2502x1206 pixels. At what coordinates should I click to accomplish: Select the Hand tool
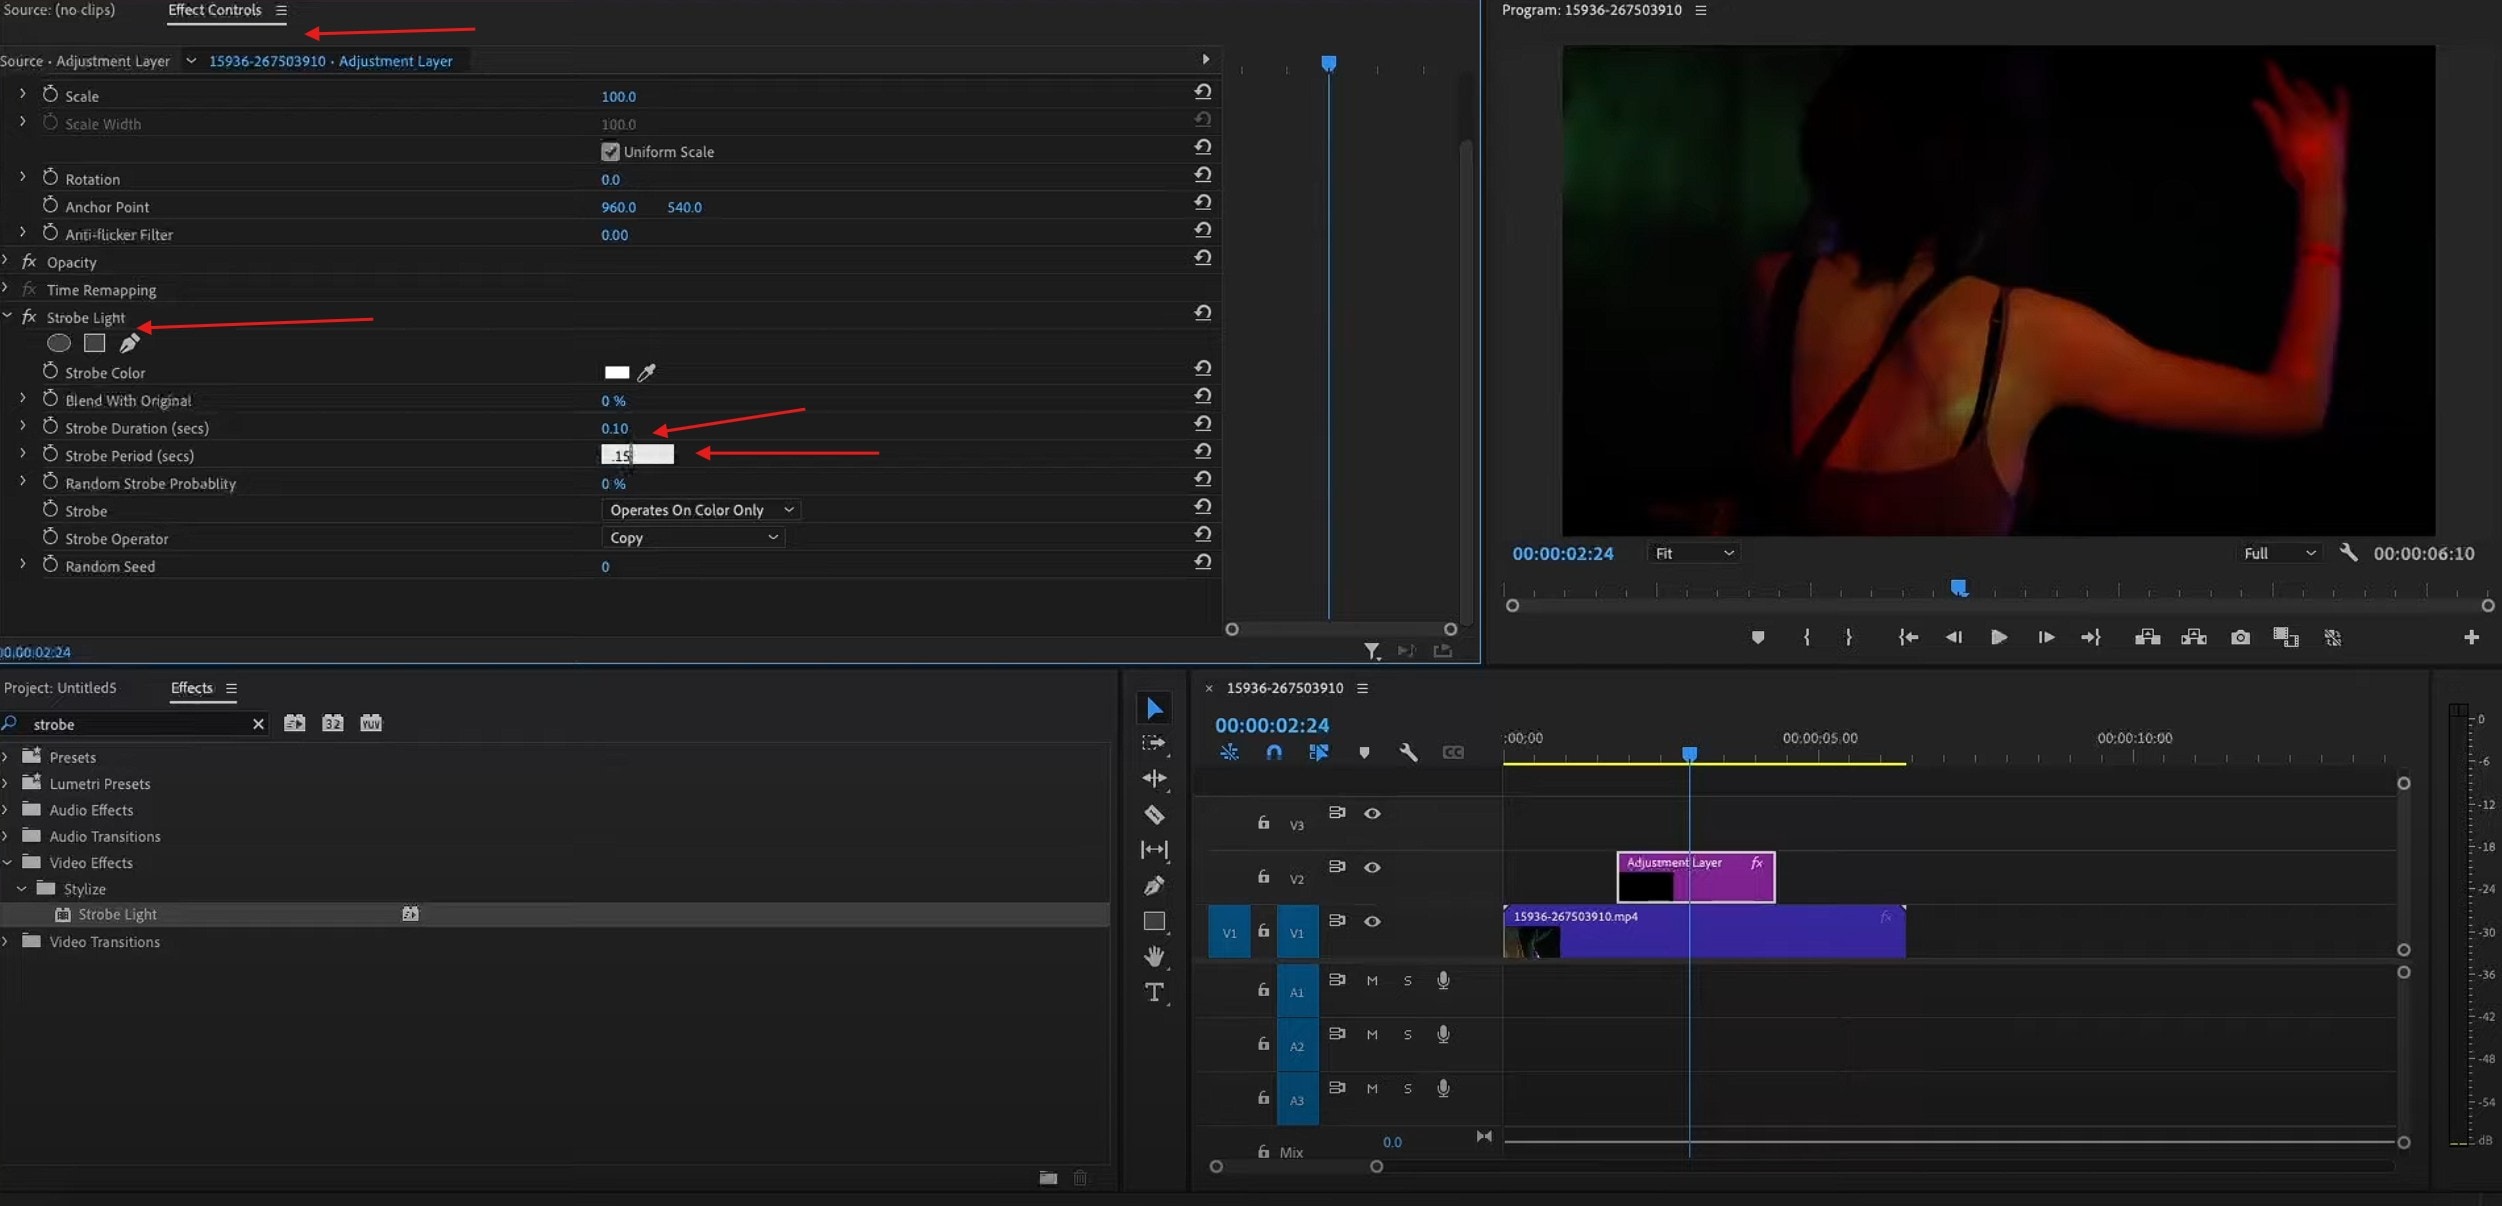tap(1154, 956)
